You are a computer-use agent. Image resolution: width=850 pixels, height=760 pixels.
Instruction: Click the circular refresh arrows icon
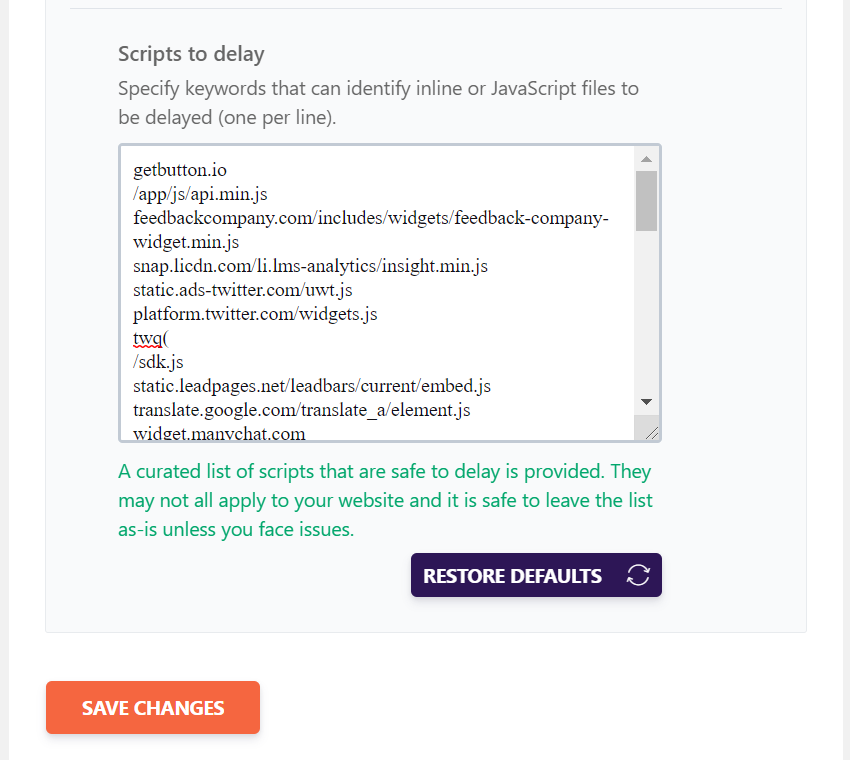pyautogui.click(x=638, y=575)
